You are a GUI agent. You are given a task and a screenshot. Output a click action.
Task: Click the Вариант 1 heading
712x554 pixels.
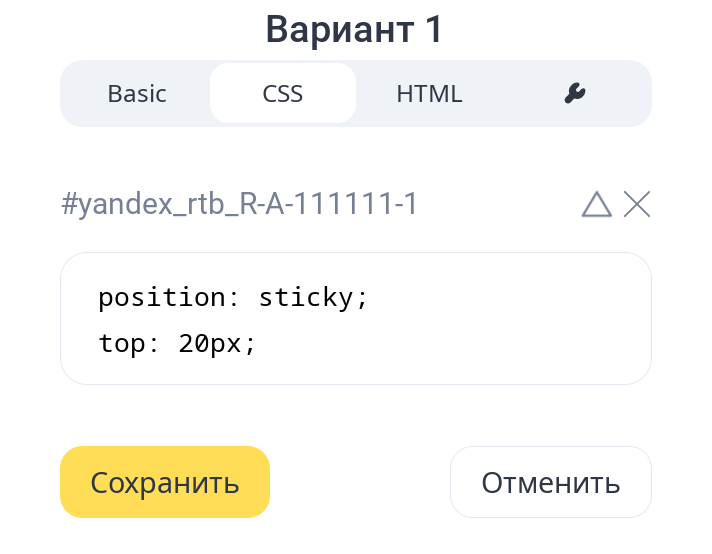tap(355, 30)
